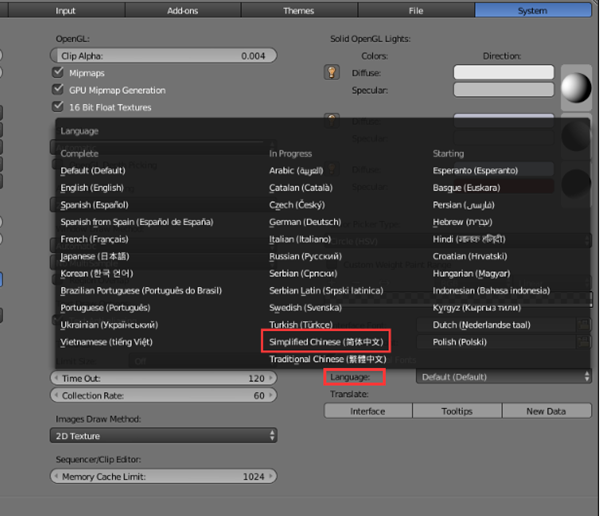Pick the Specular light color swatch
The width and height of the screenshot is (600, 516).
tap(504, 90)
